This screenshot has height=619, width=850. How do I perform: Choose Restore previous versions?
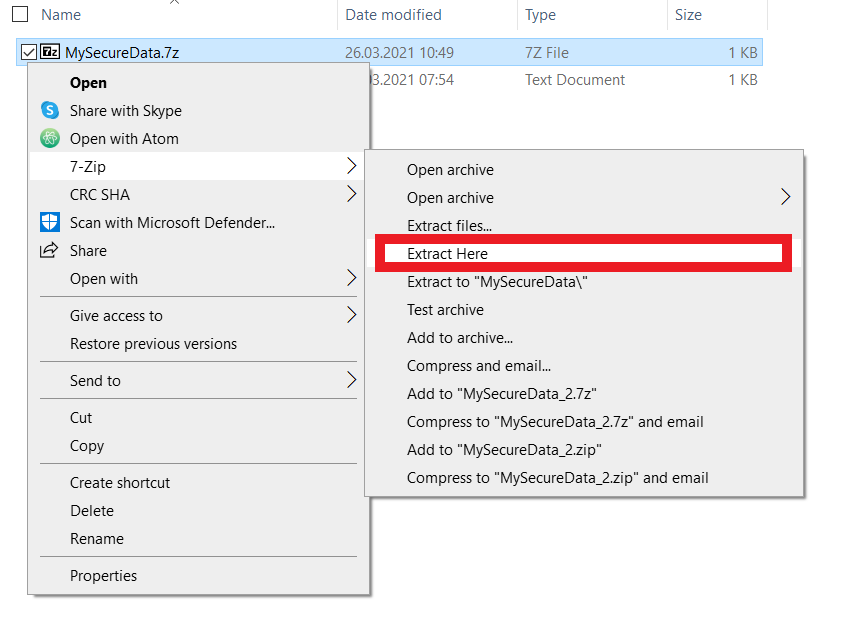(x=198, y=344)
